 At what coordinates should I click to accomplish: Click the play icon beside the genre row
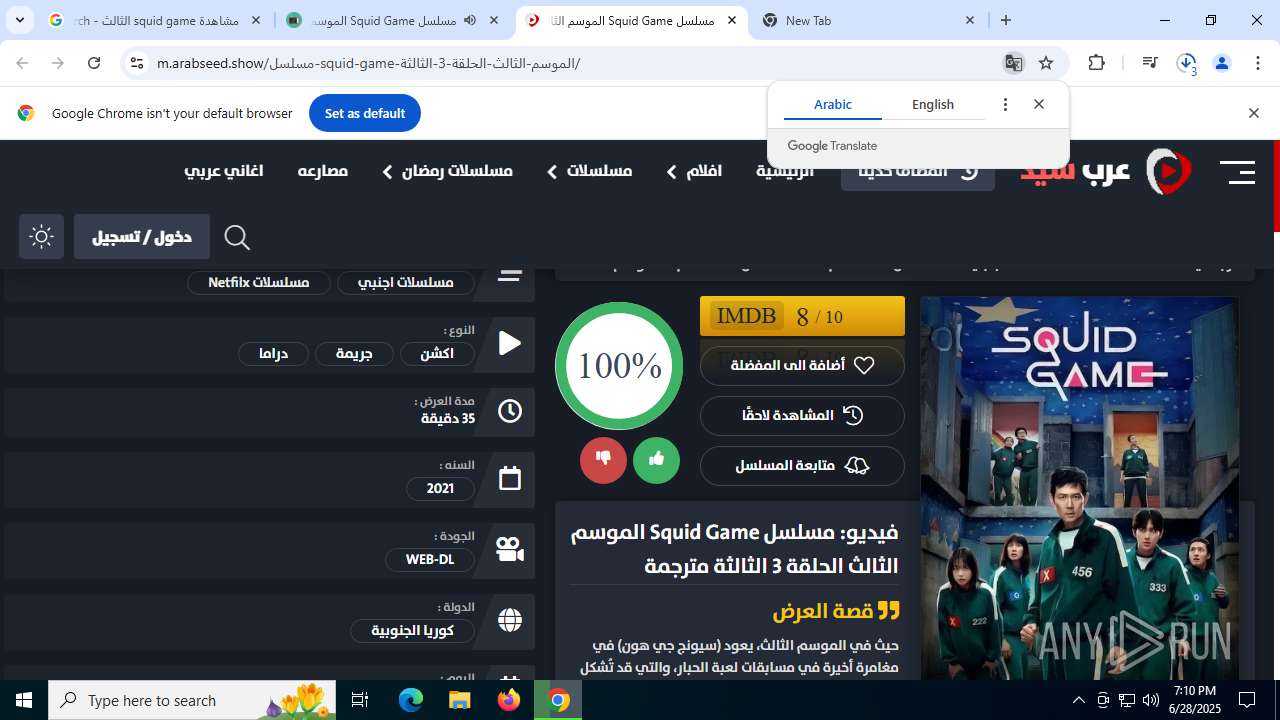click(x=510, y=343)
